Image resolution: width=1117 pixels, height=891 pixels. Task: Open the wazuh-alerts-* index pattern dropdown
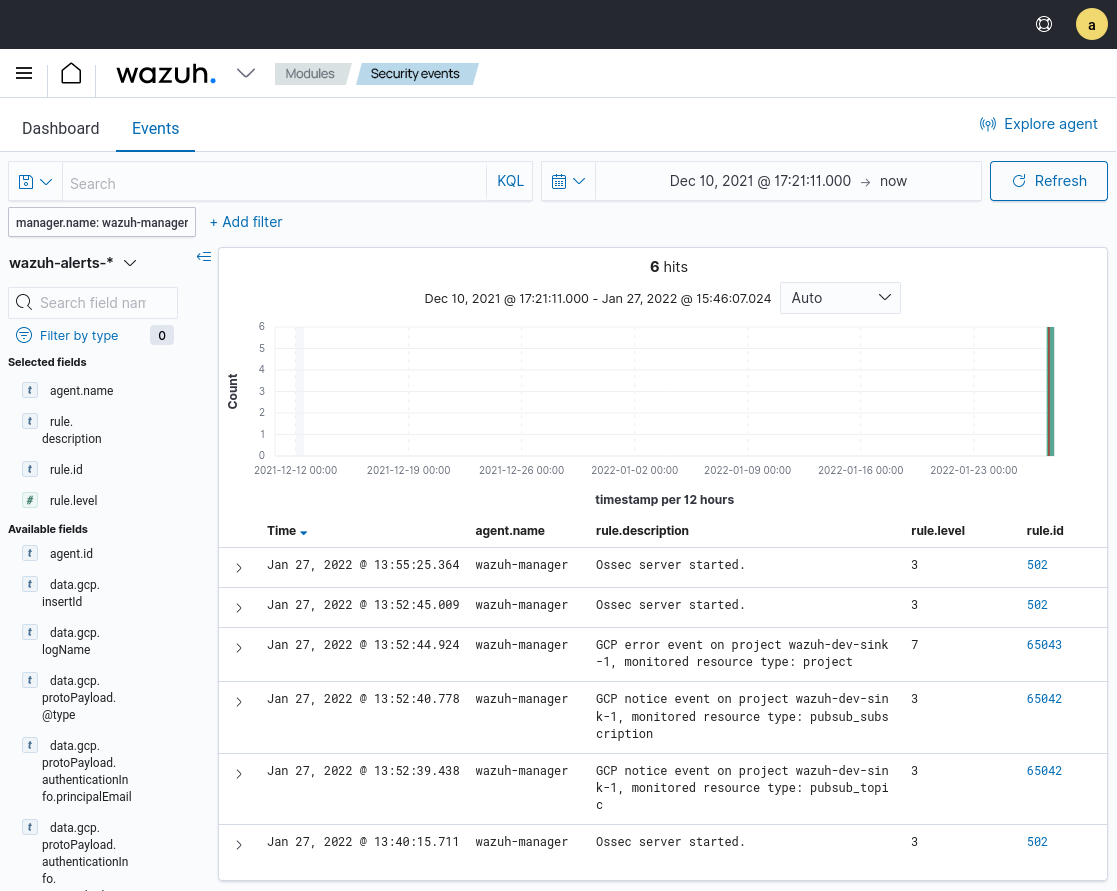coord(73,263)
